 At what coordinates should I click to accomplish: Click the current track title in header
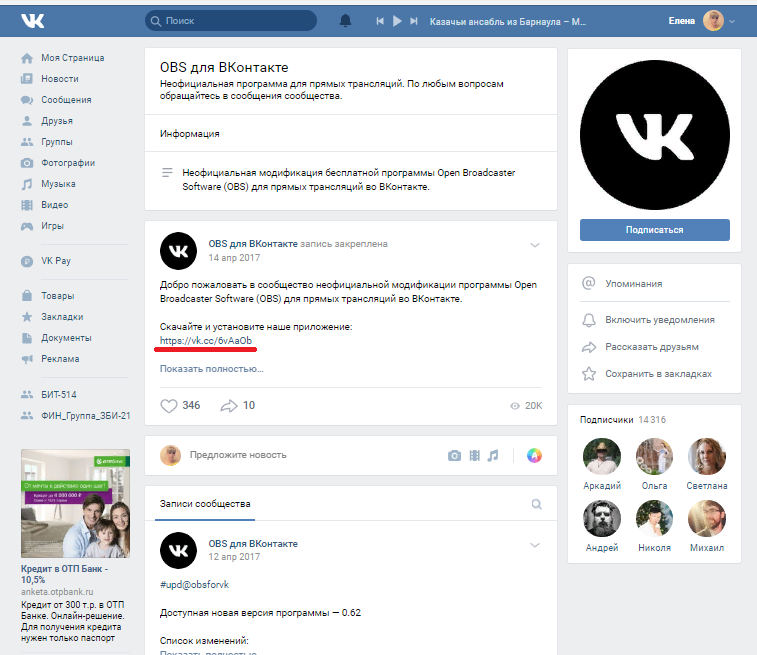[x=508, y=21]
